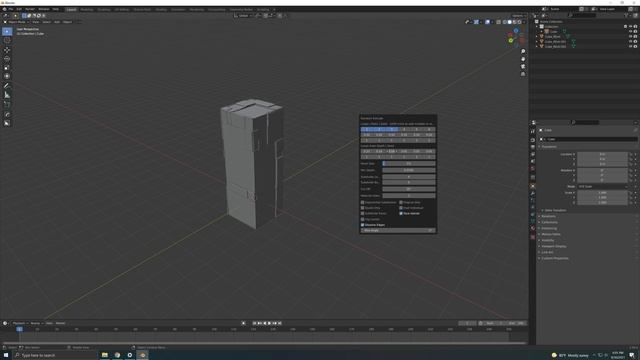
Task: Open the timeline Playback menu
Action: [20, 323]
